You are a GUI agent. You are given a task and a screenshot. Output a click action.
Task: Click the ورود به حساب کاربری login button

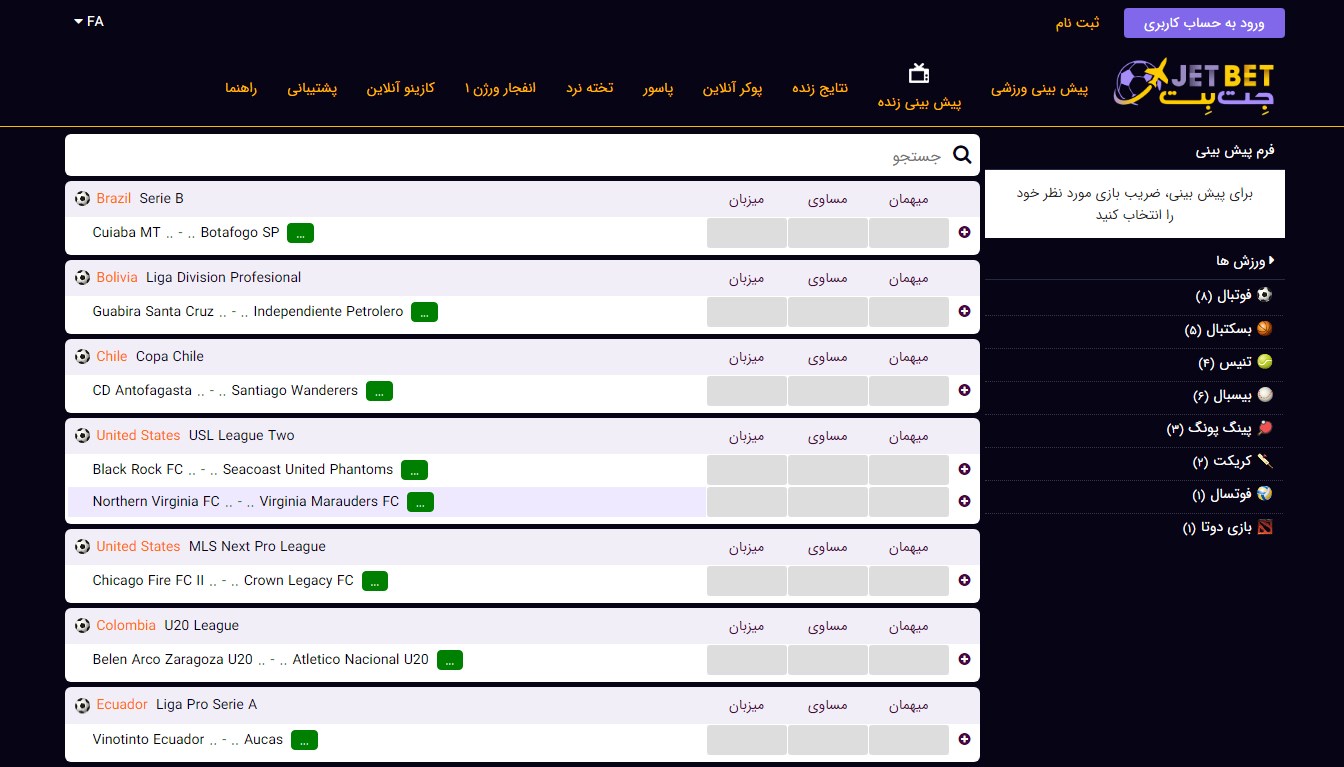point(1204,23)
